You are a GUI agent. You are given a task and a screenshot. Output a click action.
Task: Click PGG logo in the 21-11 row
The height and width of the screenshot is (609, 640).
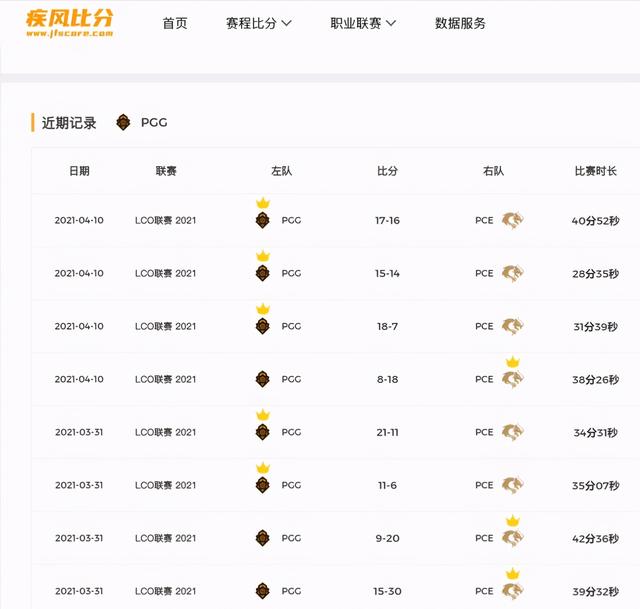tap(262, 432)
